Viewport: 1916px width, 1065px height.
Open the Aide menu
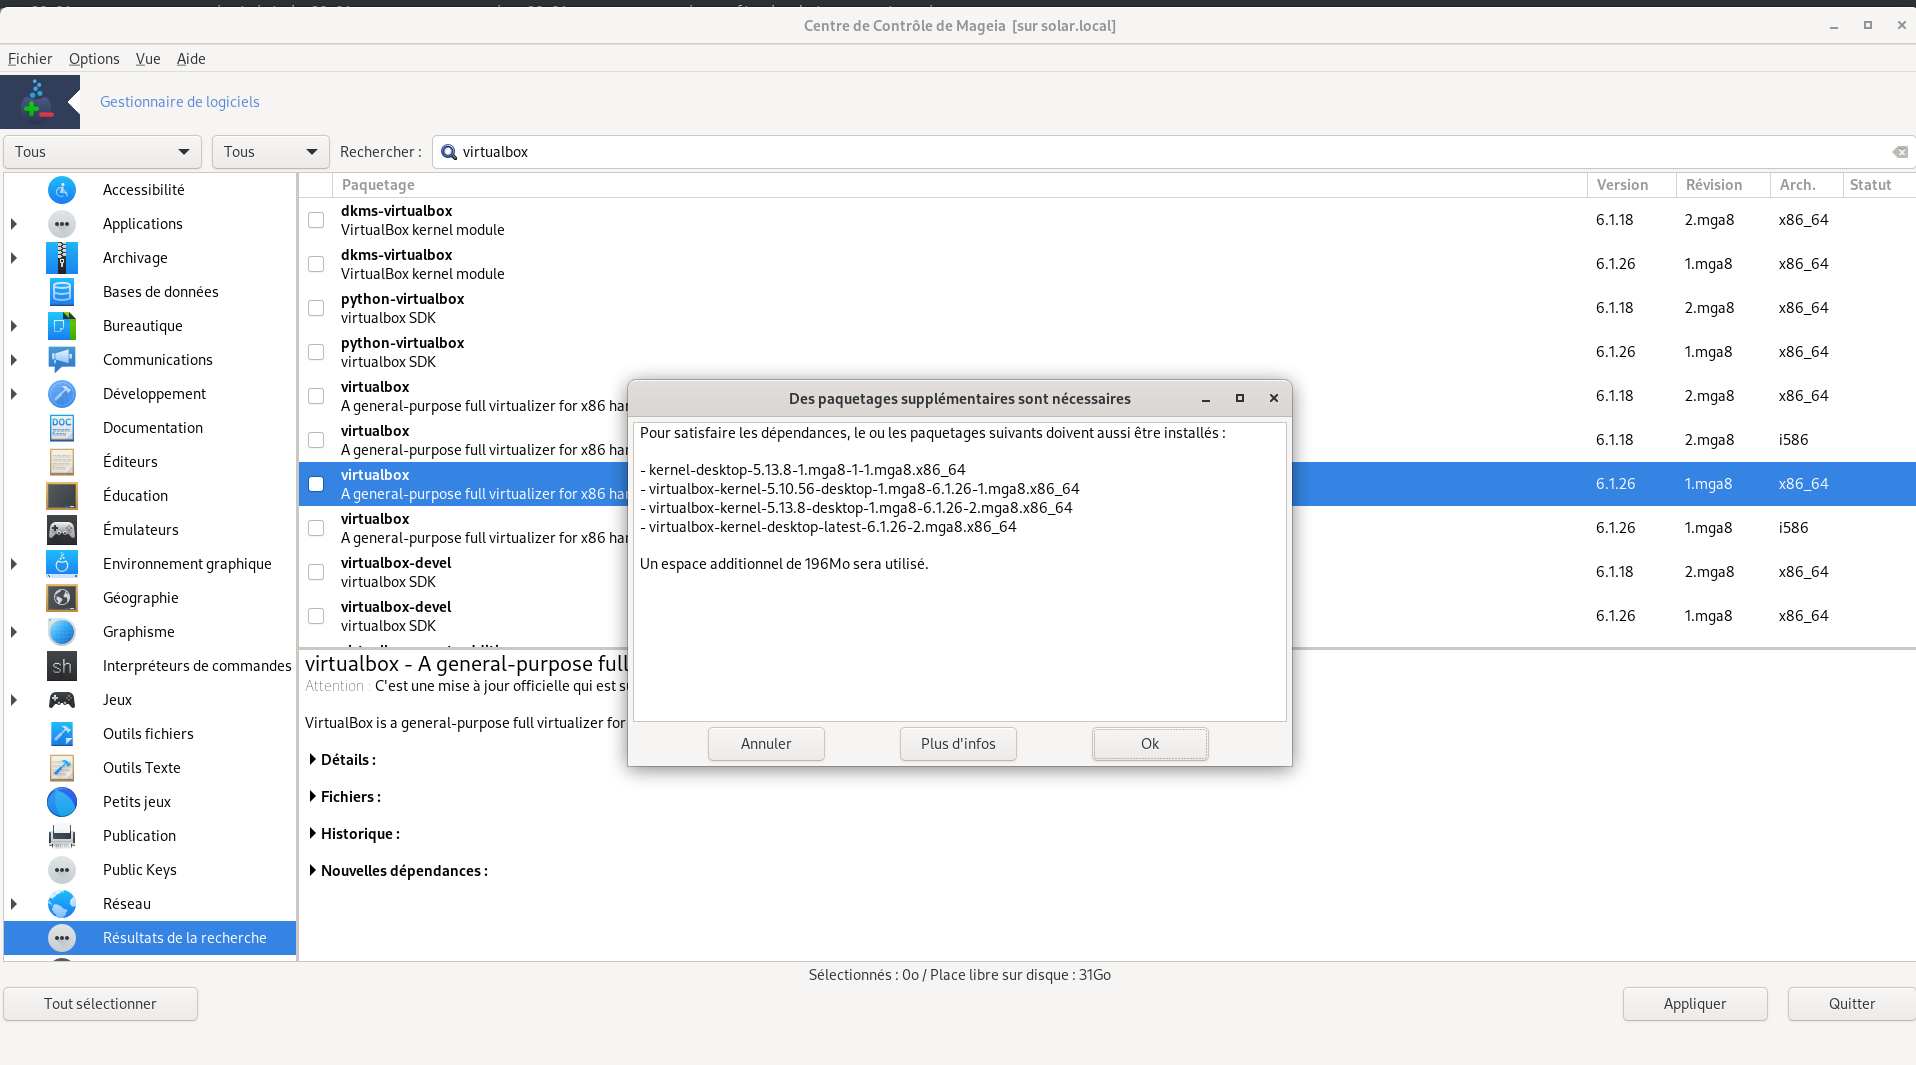pyautogui.click(x=191, y=59)
